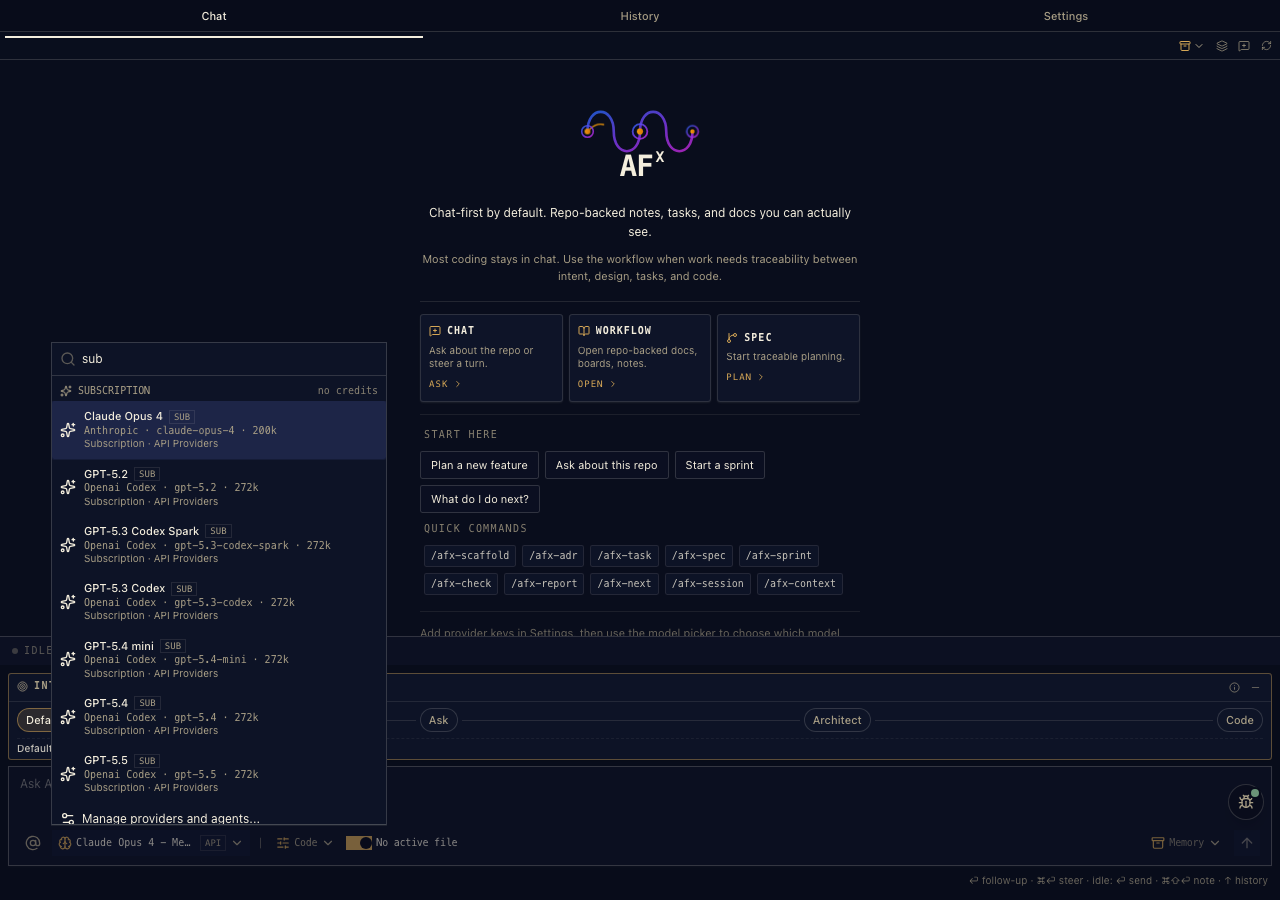Open the Claude Opus 4 model selector dropdown
1280x900 pixels.
150,843
